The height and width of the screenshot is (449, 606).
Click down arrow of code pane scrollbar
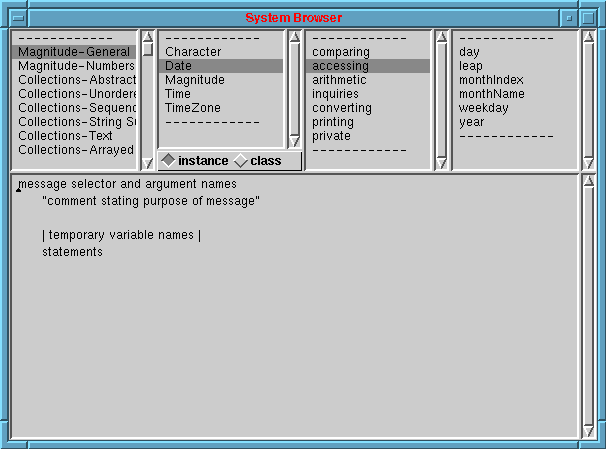[588, 431]
